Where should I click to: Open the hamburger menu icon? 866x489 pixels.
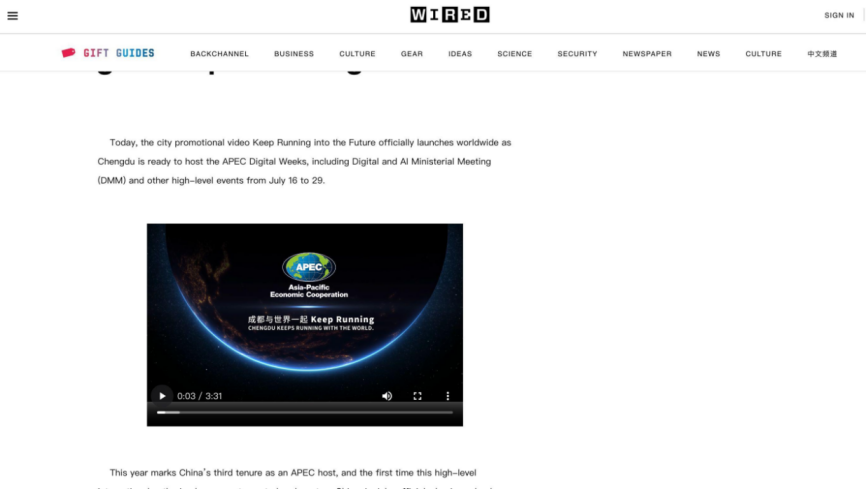[x=13, y=15]
